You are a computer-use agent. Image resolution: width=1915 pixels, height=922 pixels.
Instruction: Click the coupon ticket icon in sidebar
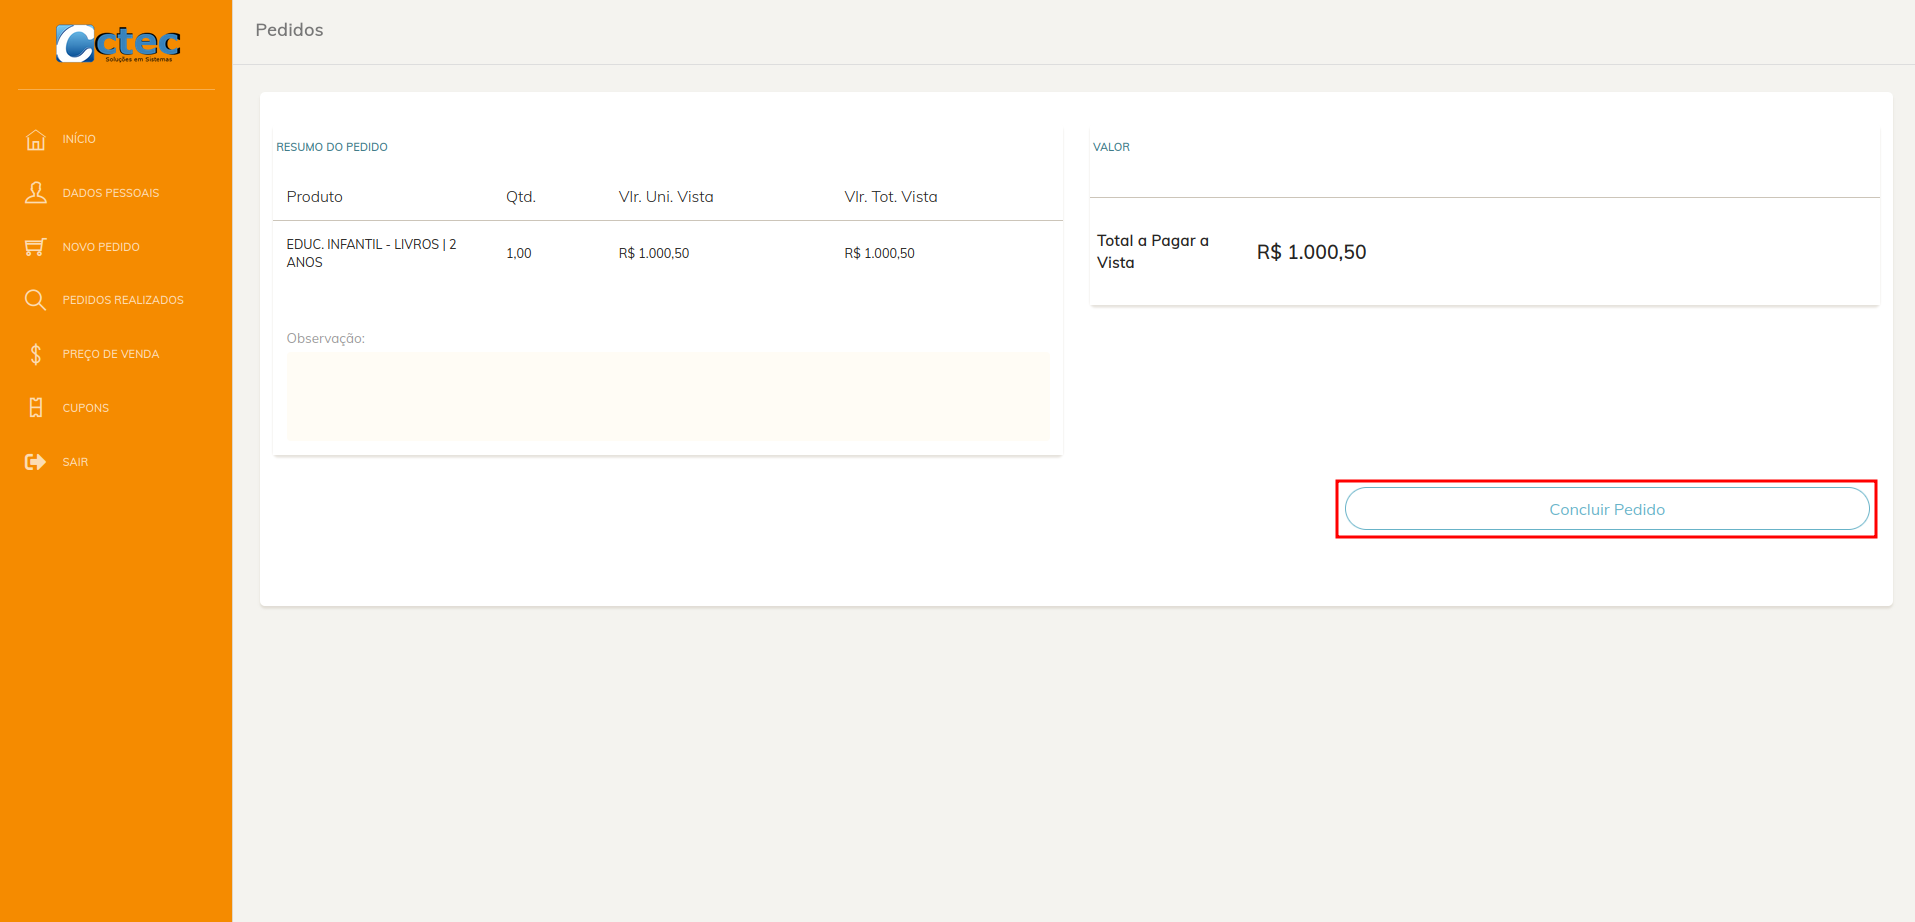coord(36,408)
